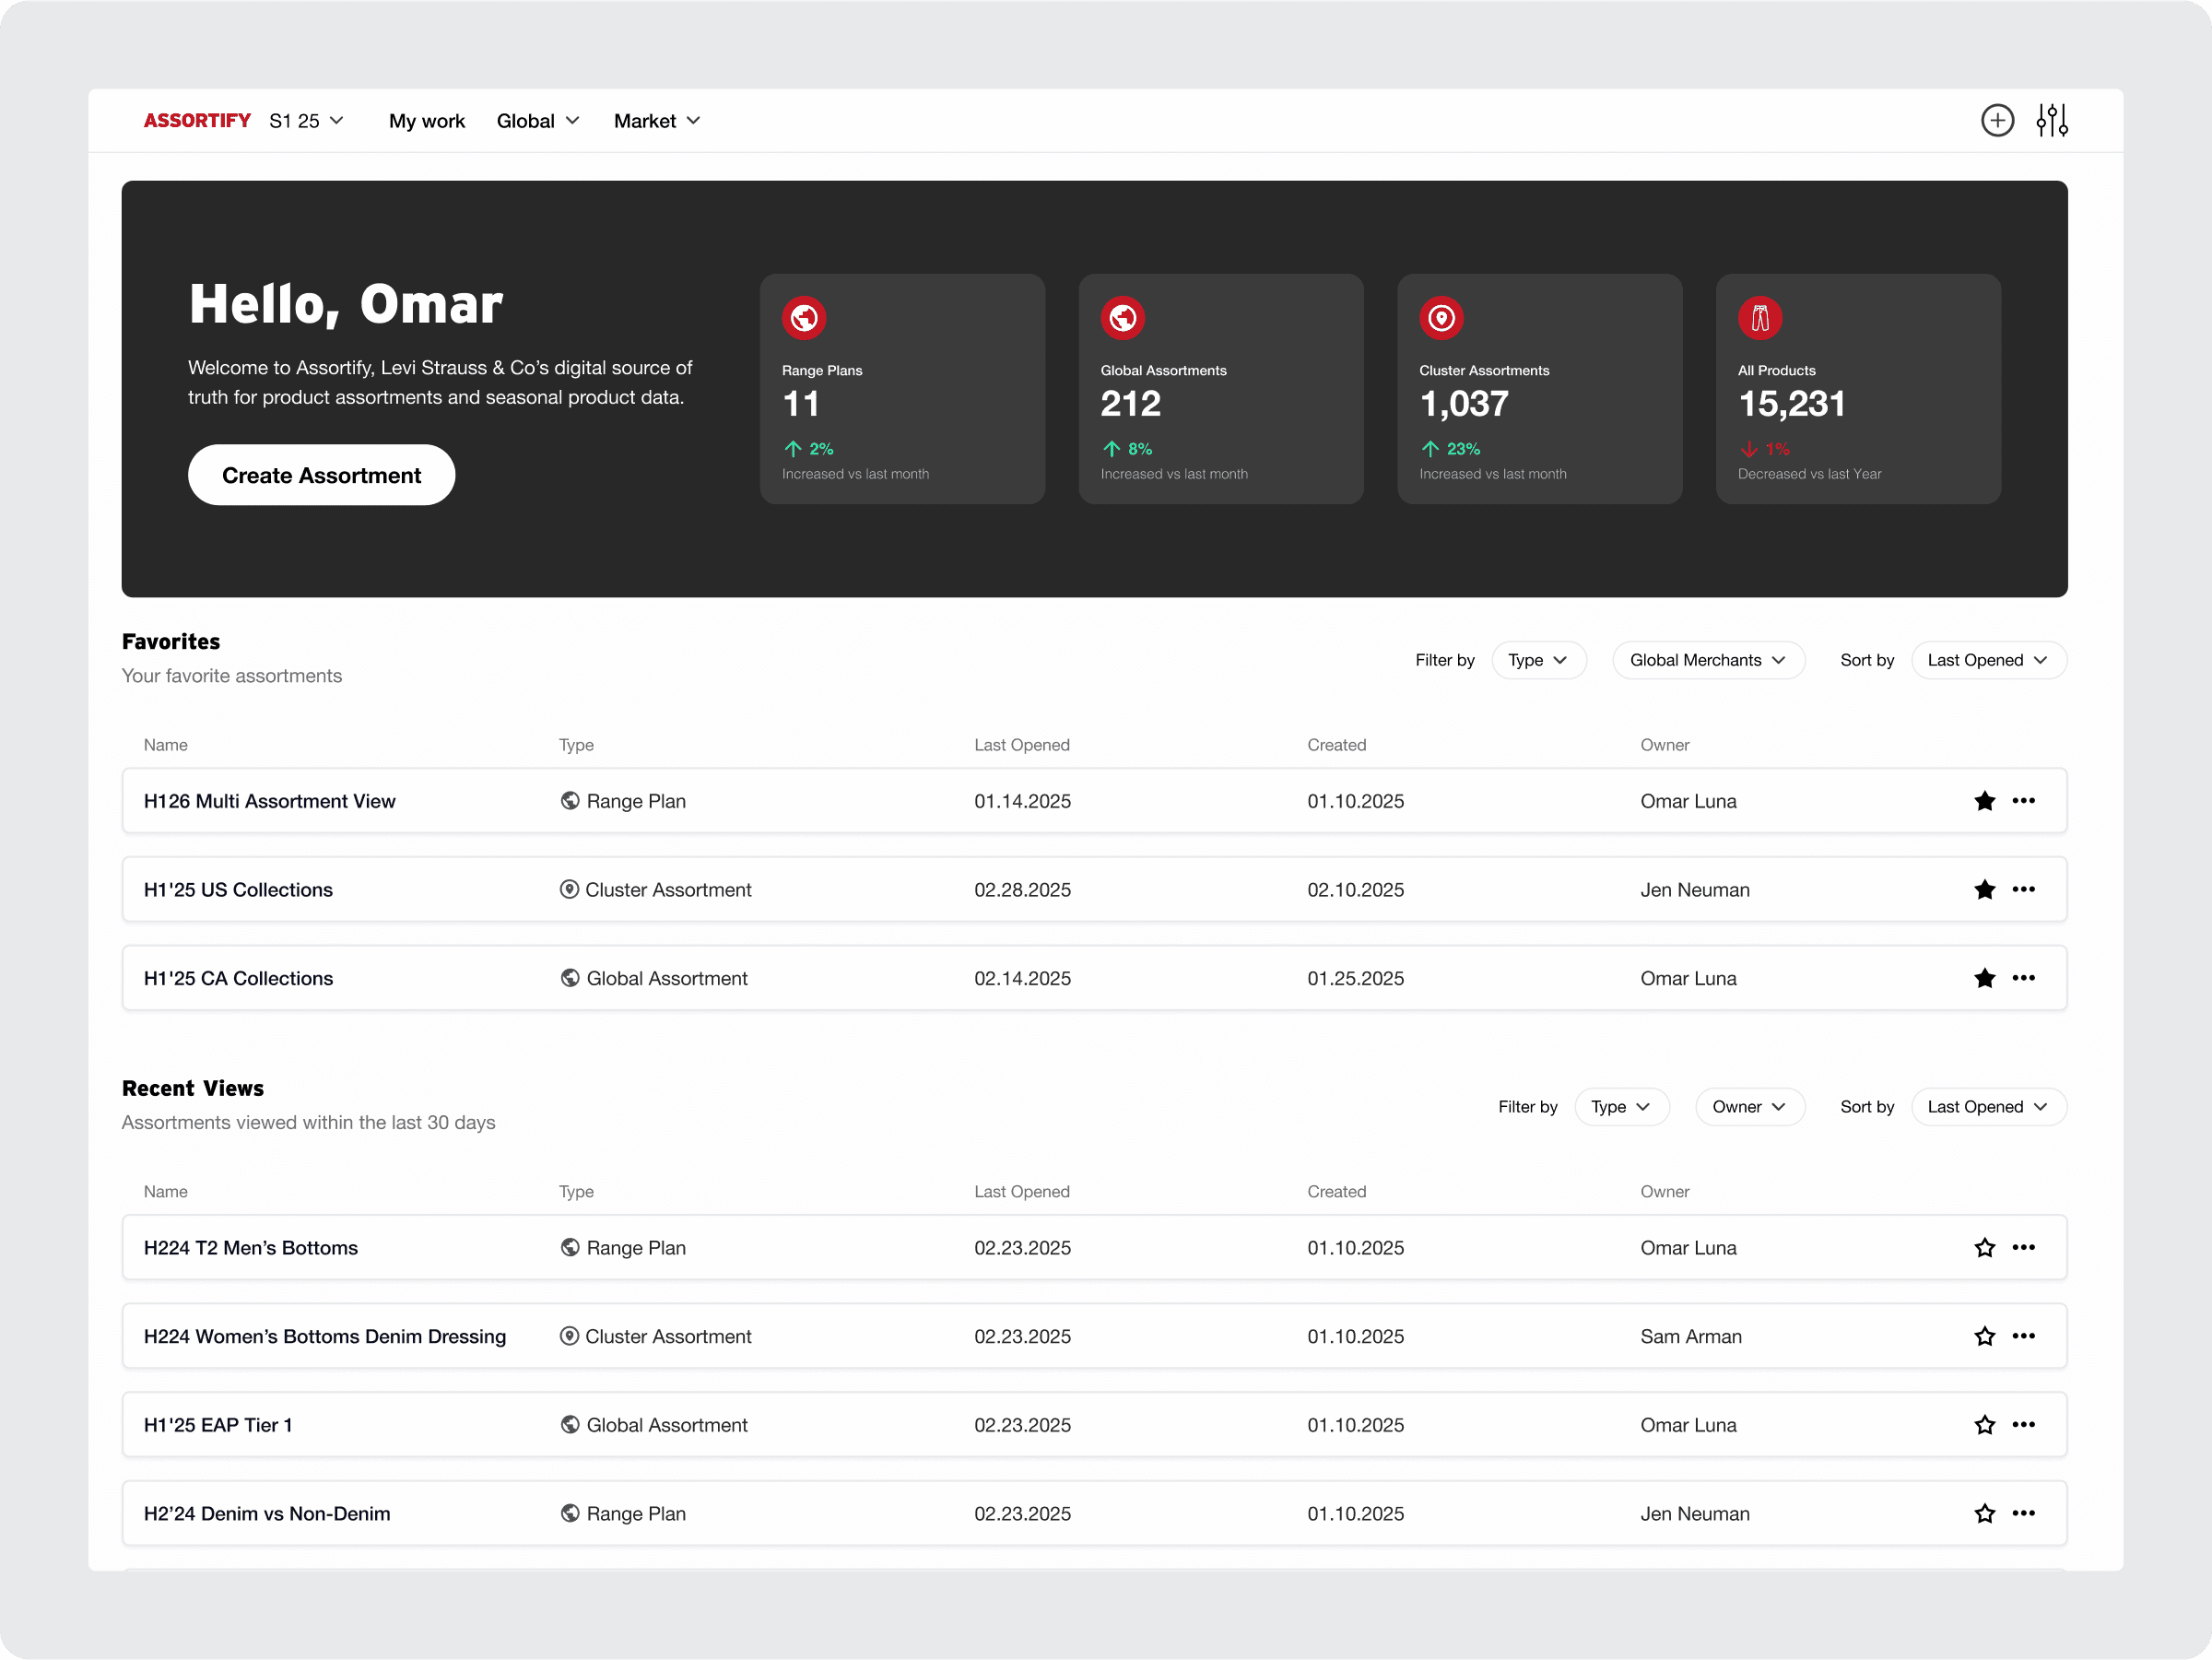Screen dimensions: 2212x1660
Task: Open H224 Women's Bottoms Denim Dressing assortment
Action: 325,1336
